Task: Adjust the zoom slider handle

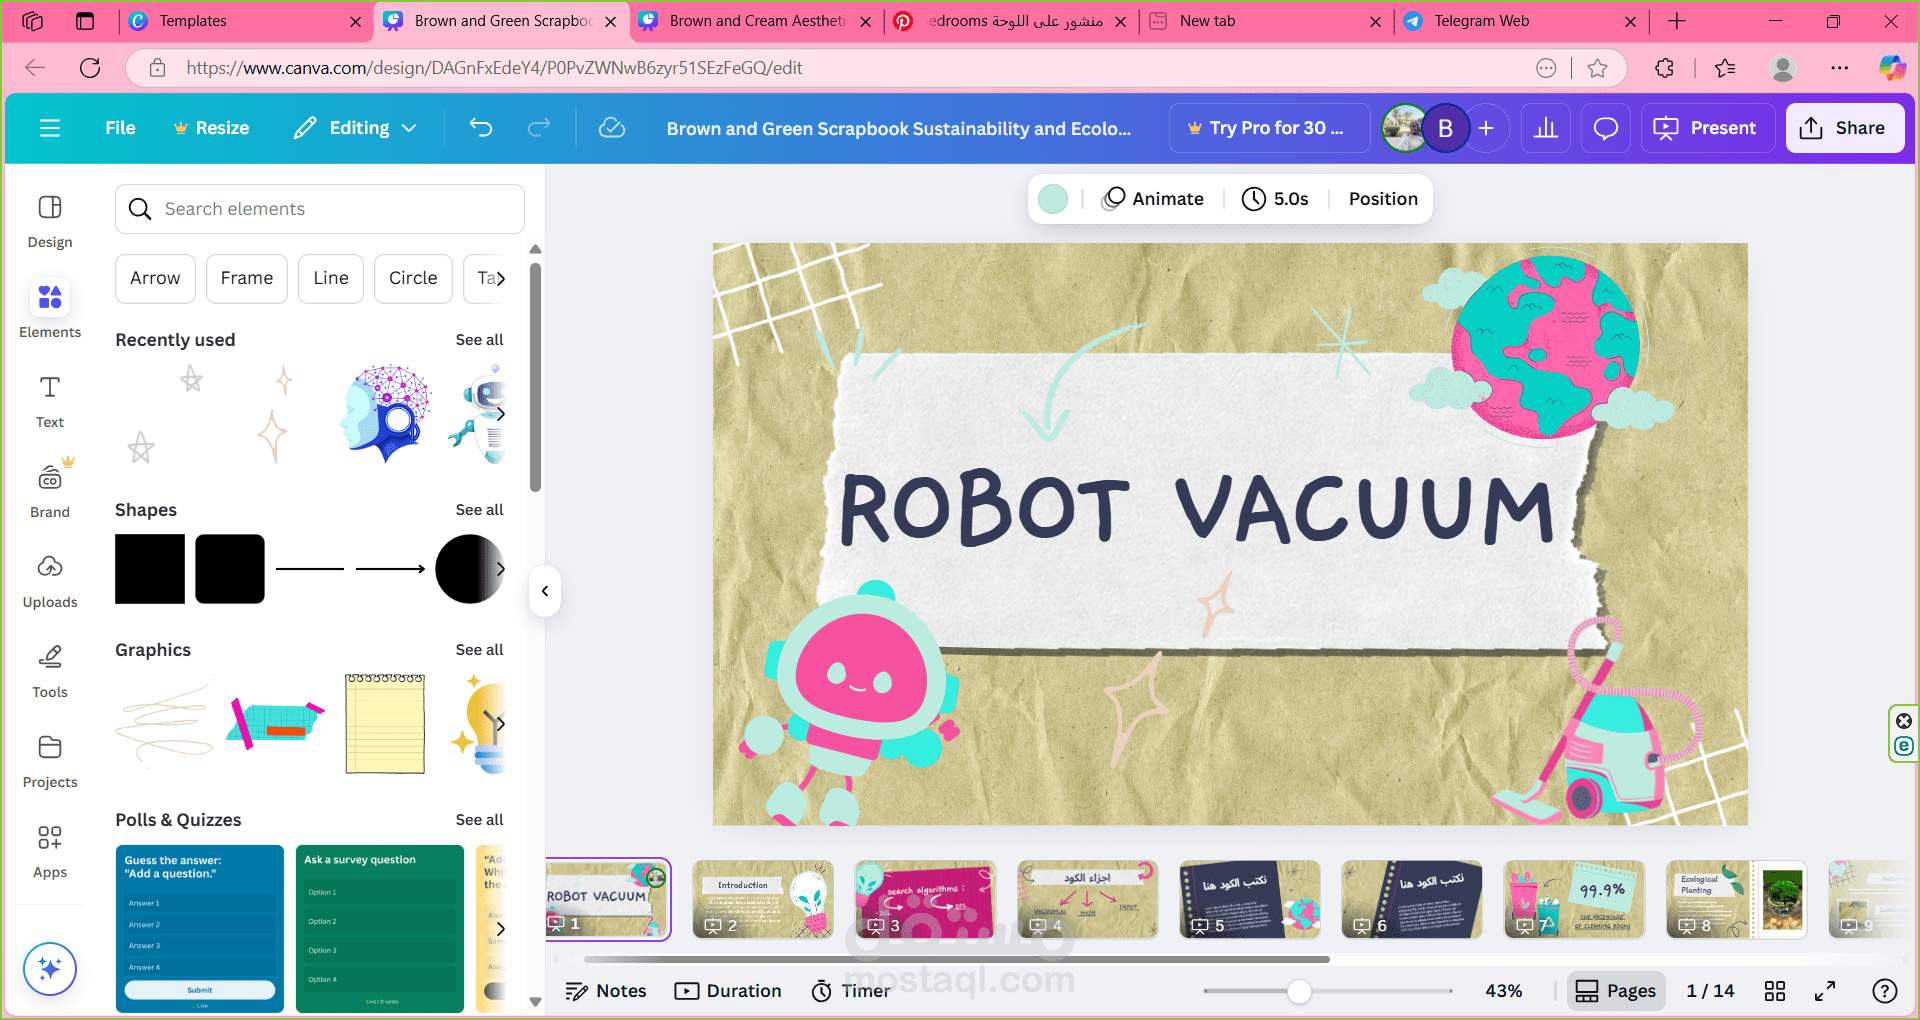Action: tap(1299, 991)
